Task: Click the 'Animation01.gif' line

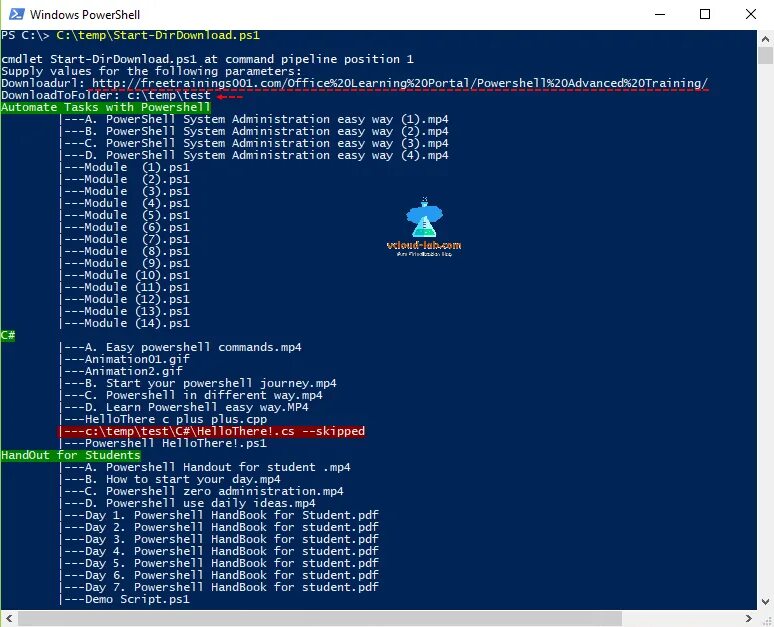Action: click(x=137, y=359)
